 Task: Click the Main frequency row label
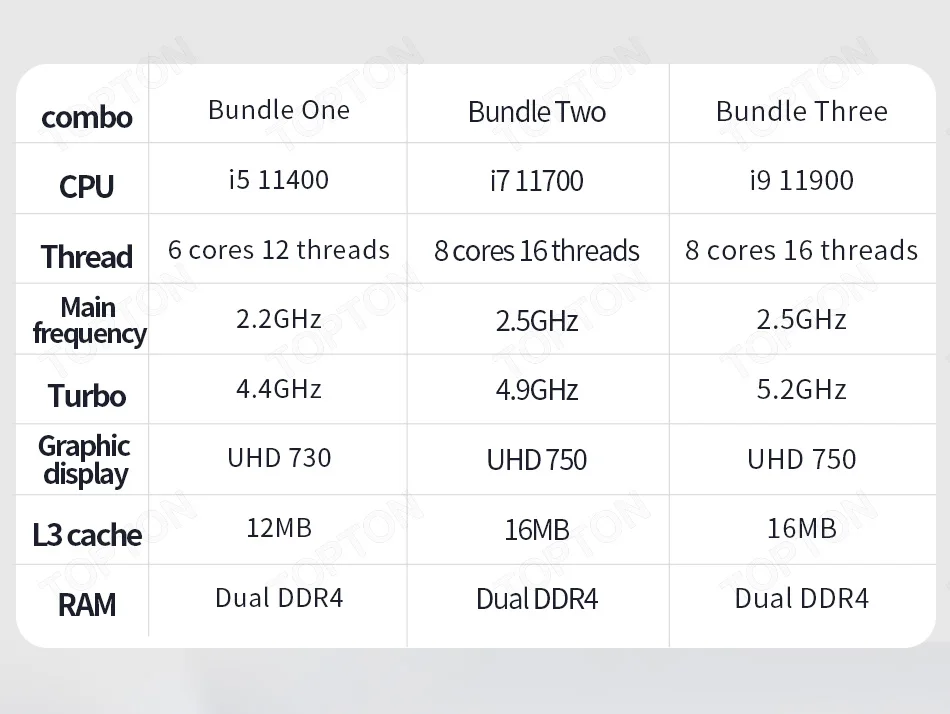(88, 320)
